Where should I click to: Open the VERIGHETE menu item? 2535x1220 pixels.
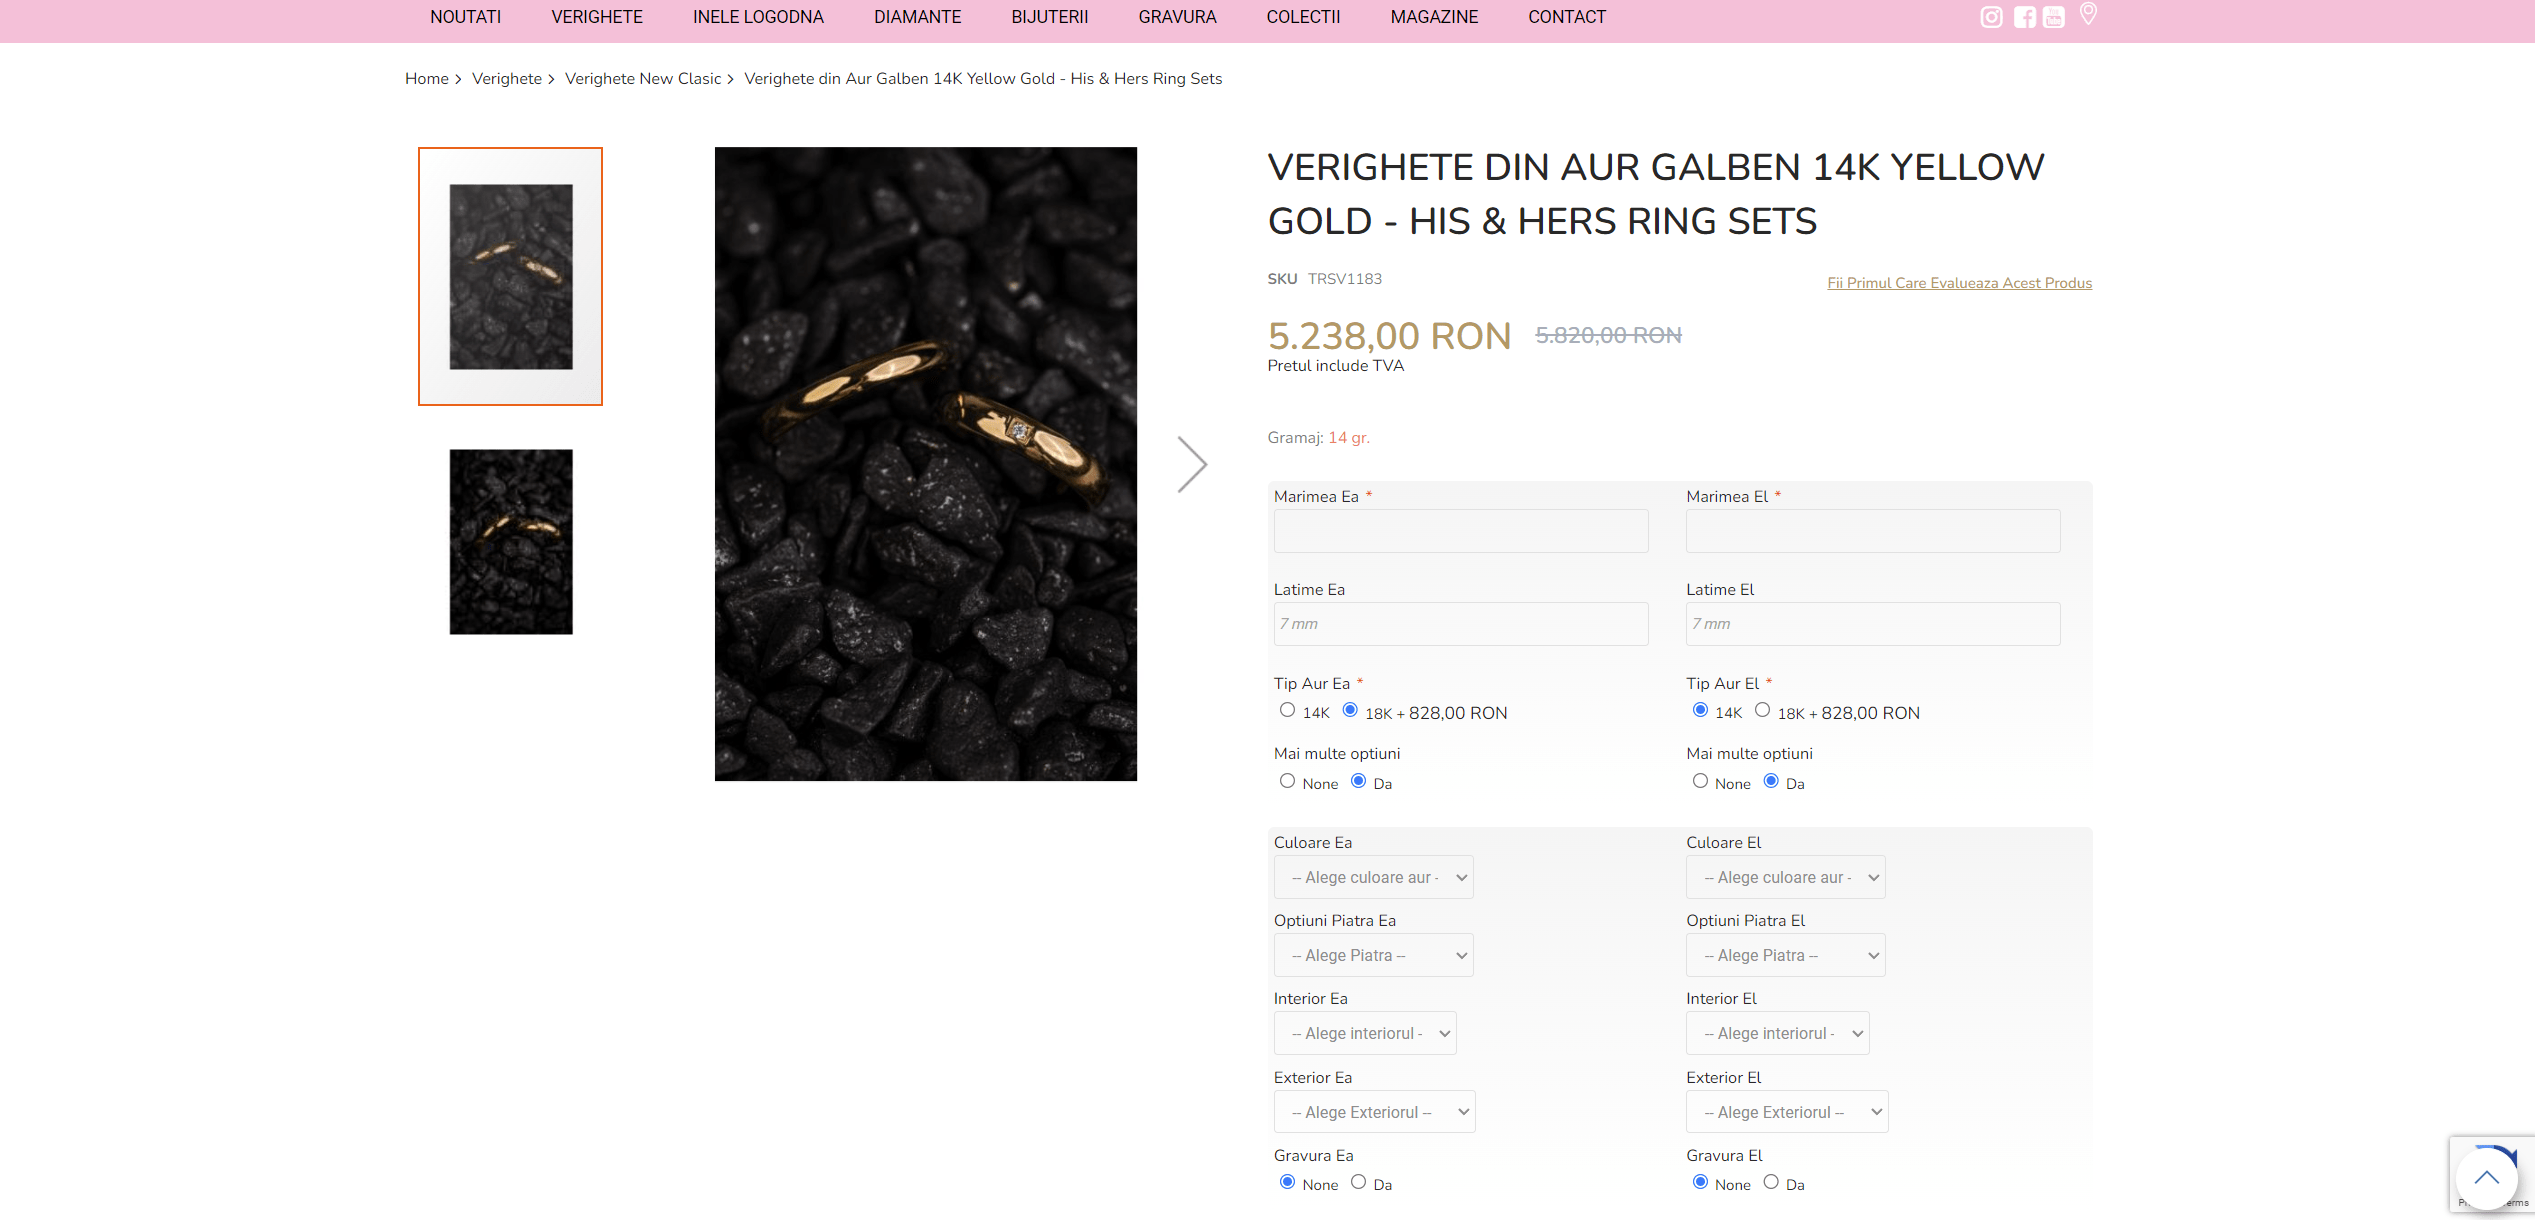coord(597,17)
